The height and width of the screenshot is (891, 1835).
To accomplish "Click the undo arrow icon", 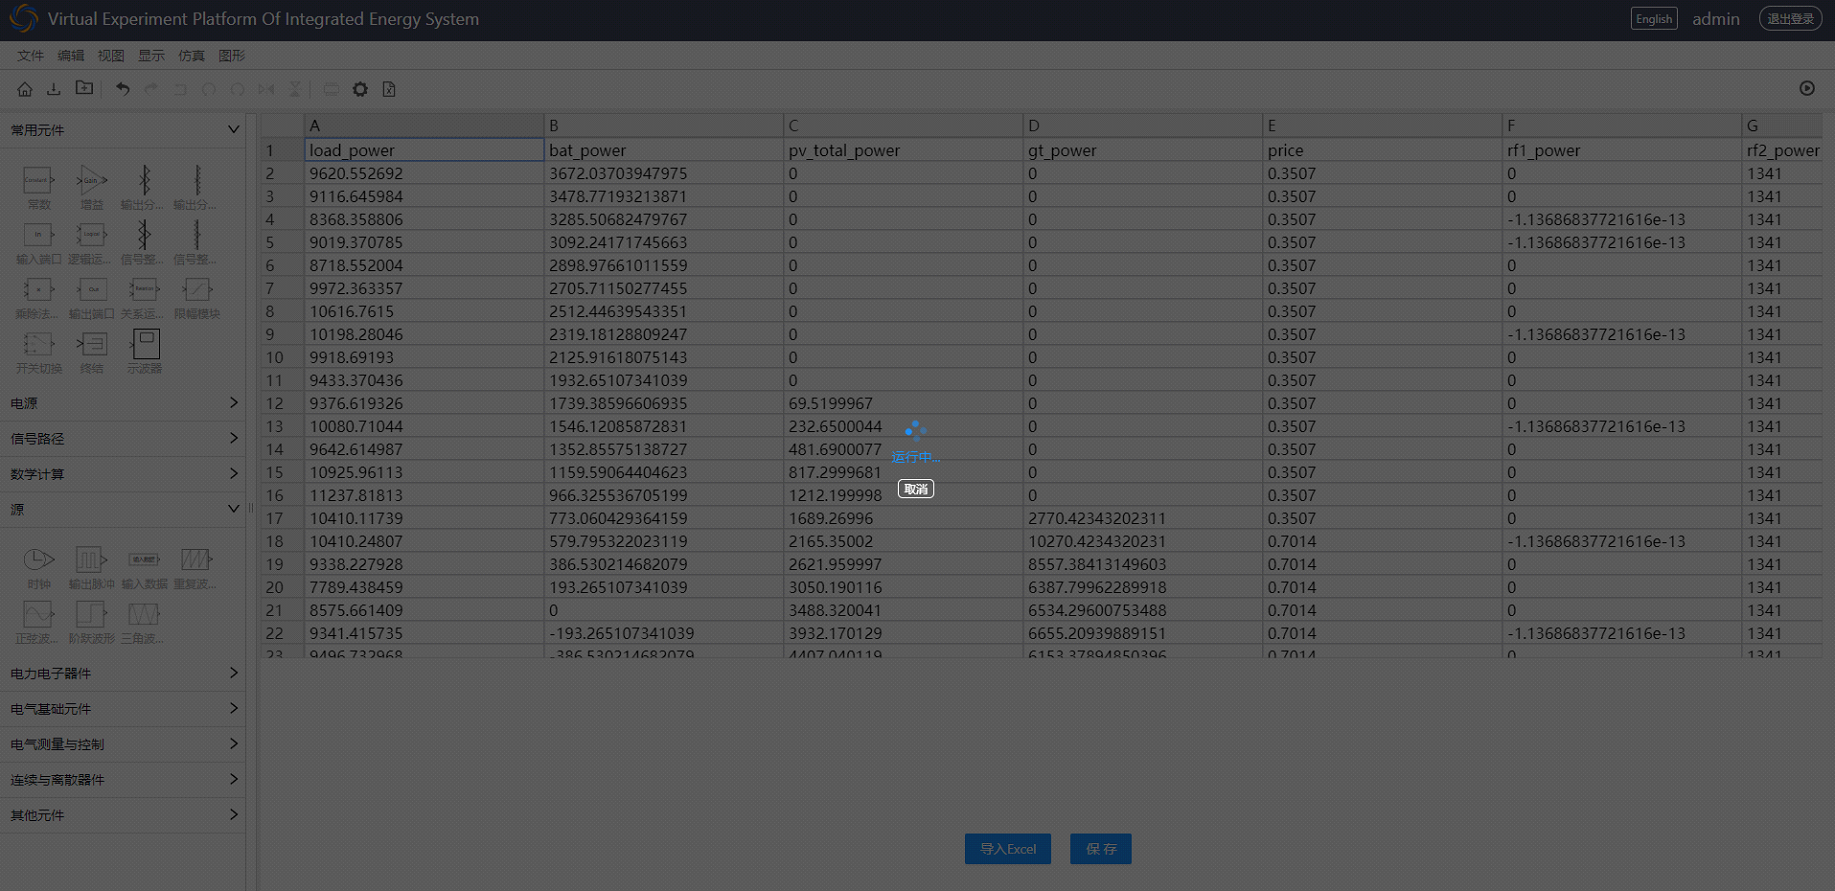I will [x=122, y=89].
